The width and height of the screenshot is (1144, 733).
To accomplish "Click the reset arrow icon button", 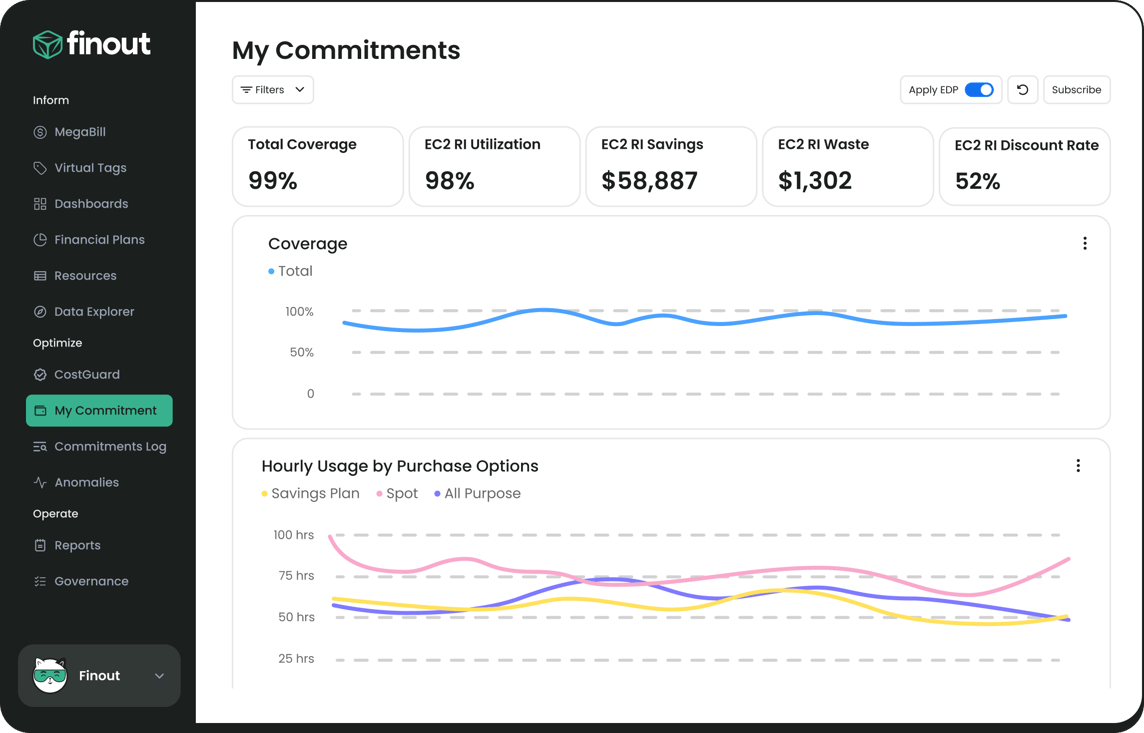I will coord(1023,90).
